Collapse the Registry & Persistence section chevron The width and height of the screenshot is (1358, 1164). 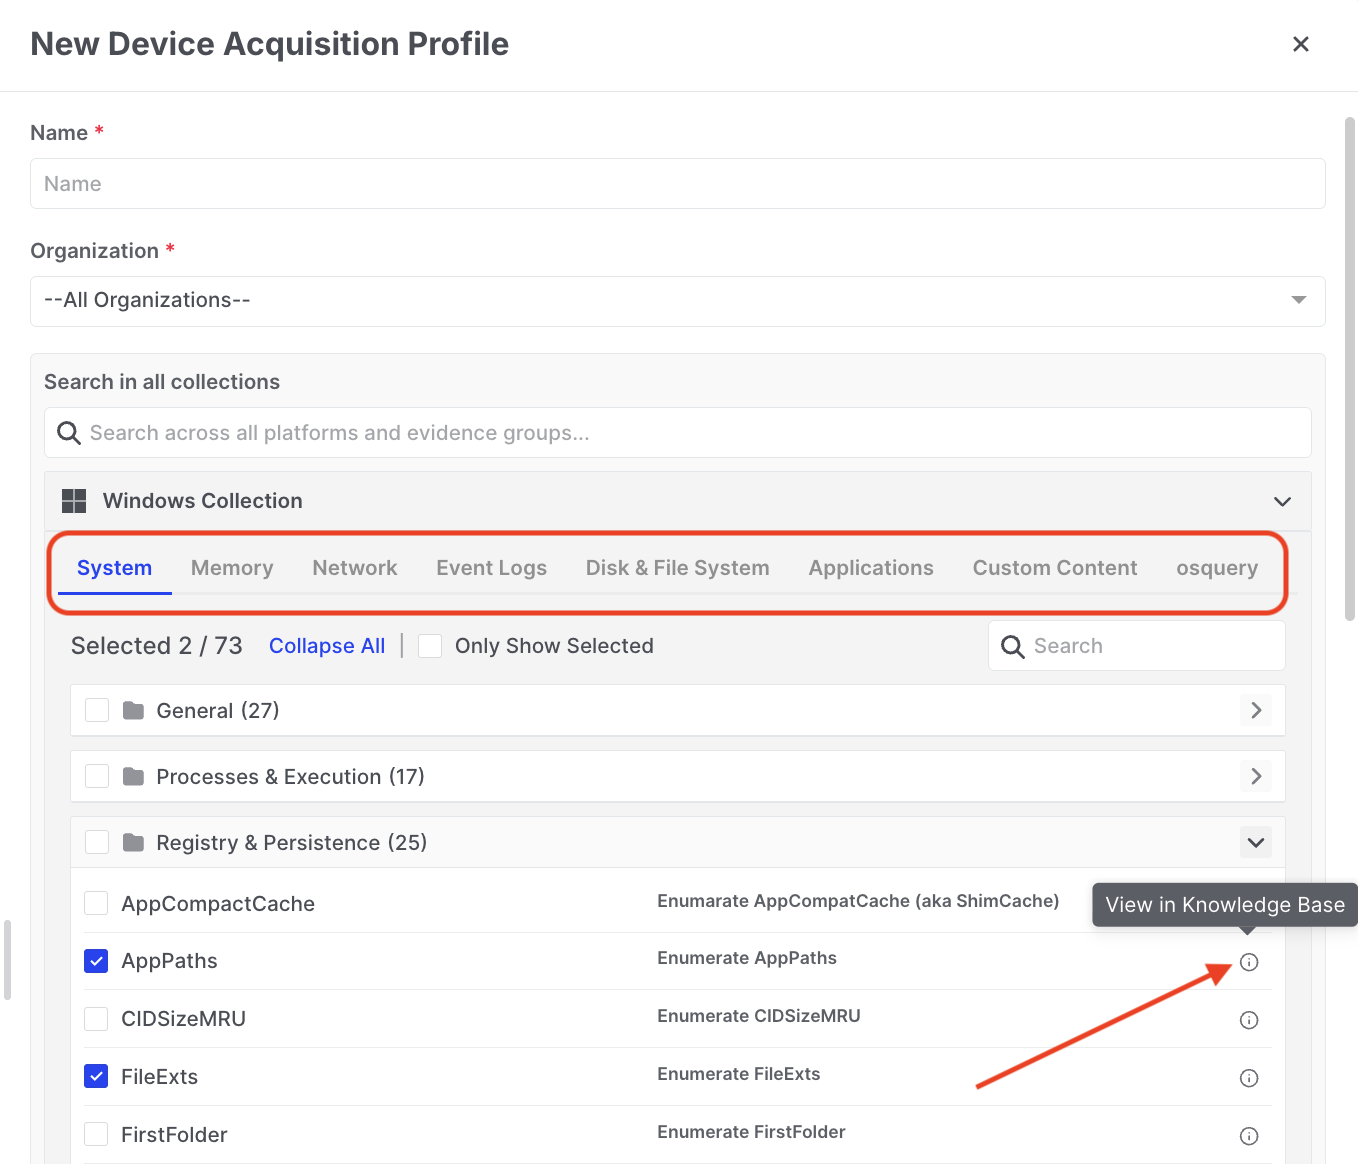click(1256, 843)
